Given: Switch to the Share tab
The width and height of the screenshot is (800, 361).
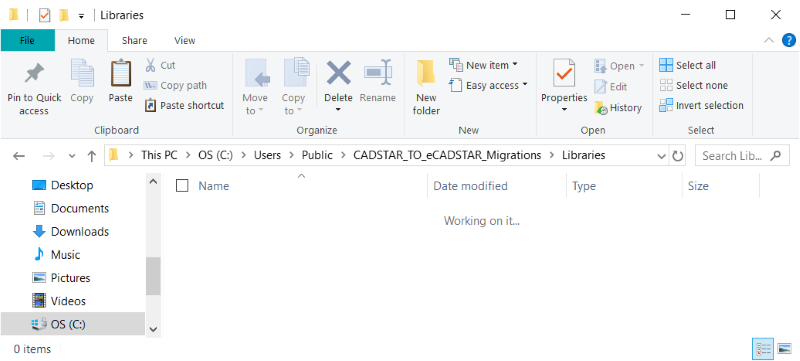Looking at the screenshot, I should coord(135,40).
